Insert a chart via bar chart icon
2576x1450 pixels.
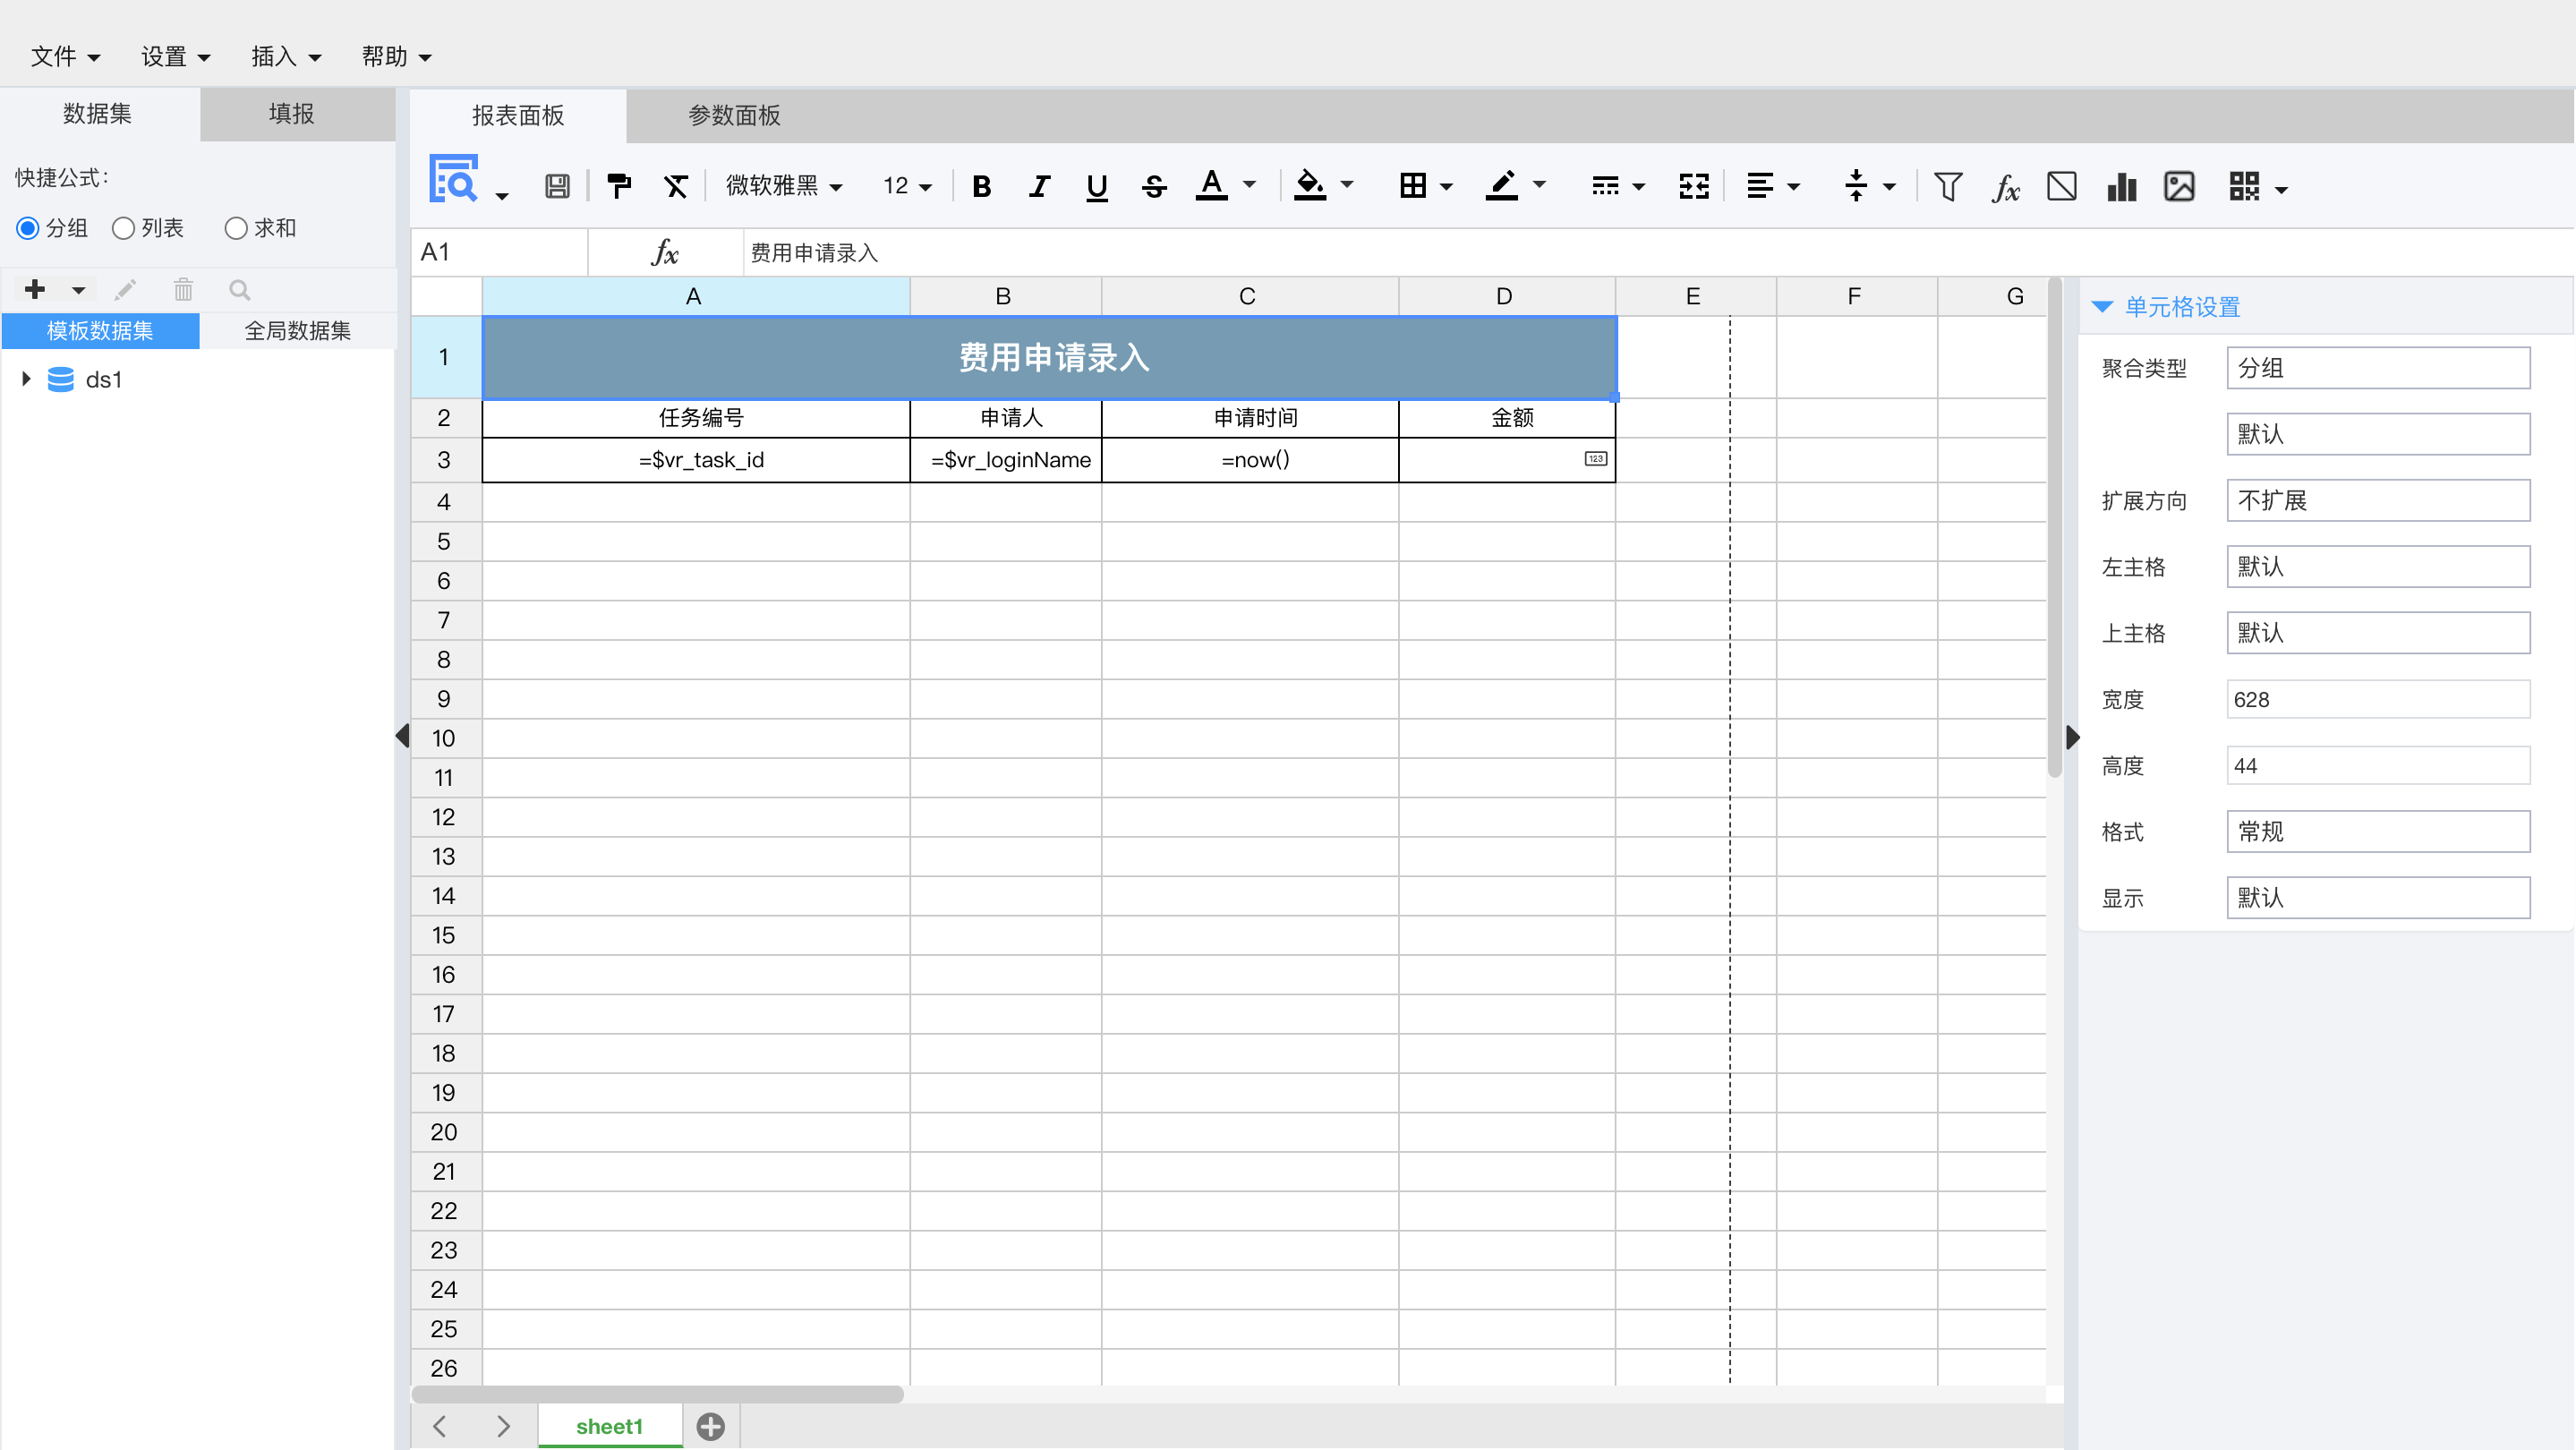click(x=2120, y=186)
